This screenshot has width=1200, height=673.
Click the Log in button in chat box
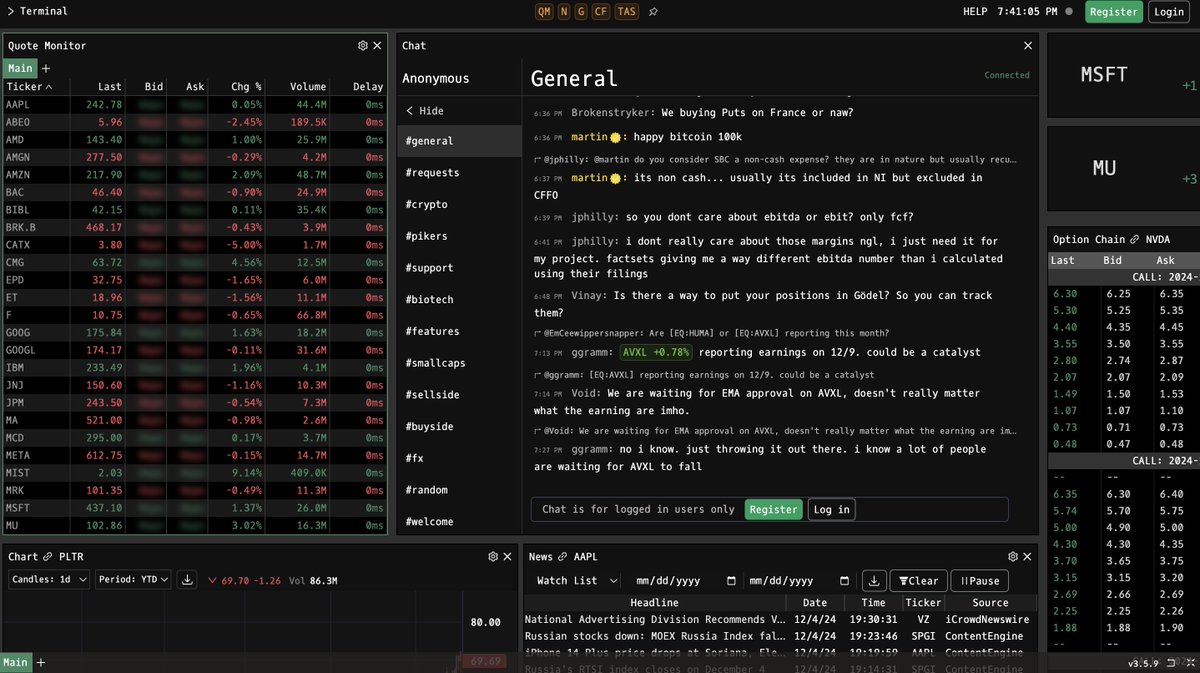coord(831,509)
